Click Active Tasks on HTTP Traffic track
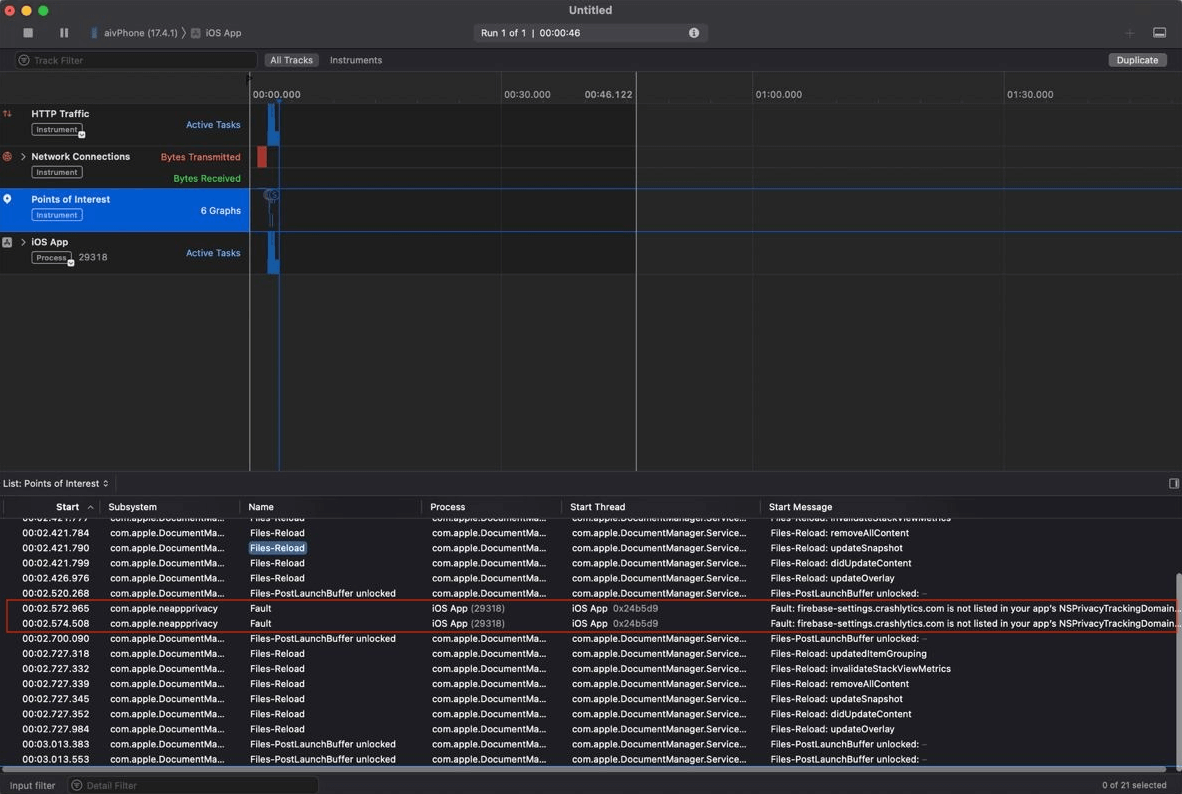This screenshot has height=794, width=1182. (x=213, y=124)
